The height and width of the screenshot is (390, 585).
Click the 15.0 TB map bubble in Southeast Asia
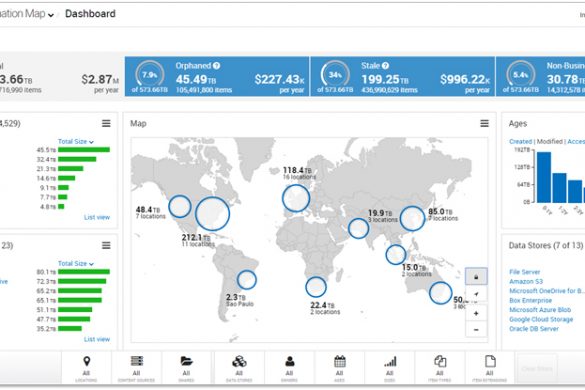point(395,255)
